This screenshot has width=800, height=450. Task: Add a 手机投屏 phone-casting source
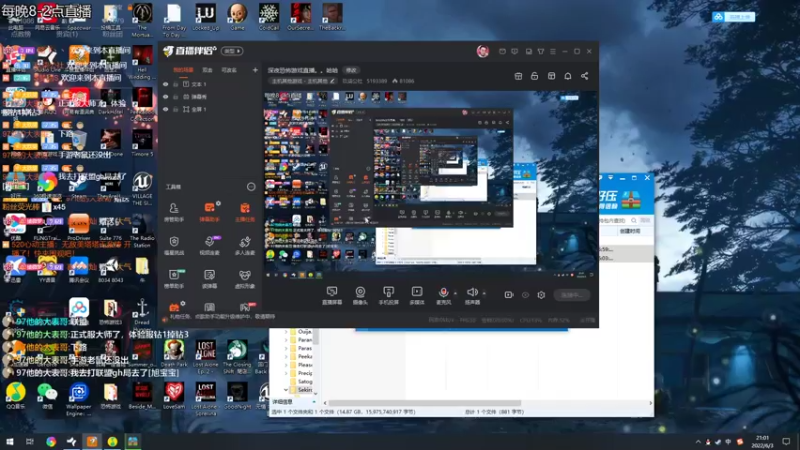[388, 295]
